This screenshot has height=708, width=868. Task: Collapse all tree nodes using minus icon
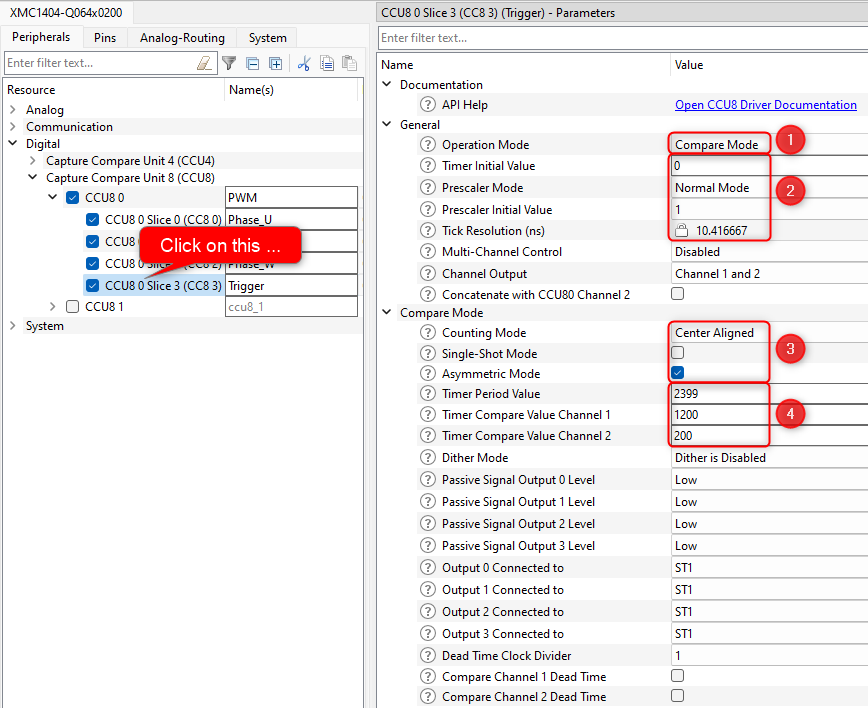point(252,63)
